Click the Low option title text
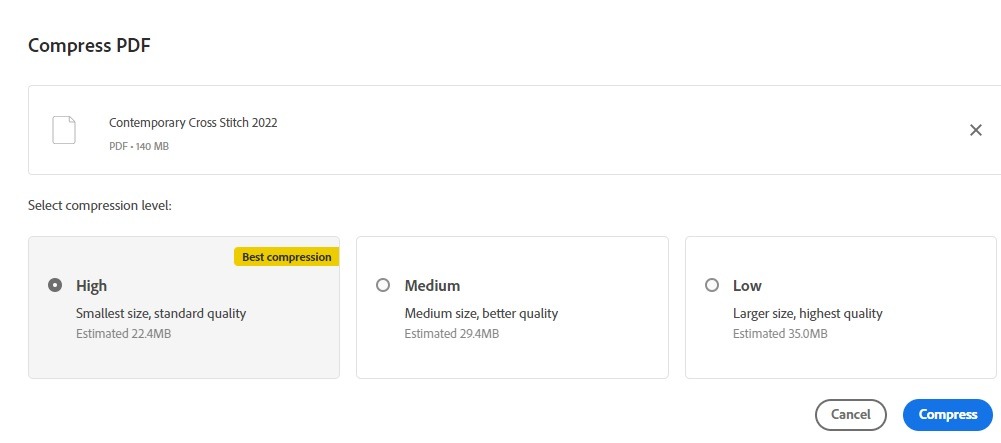 click(x=747, y=286)
